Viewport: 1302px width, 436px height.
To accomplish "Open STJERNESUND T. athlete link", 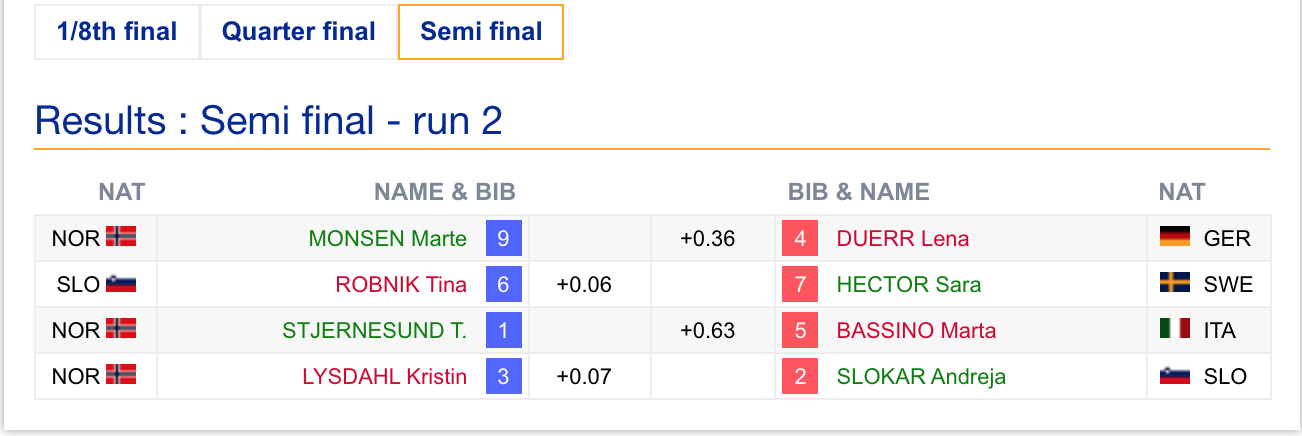I will [x=375, y=330].
